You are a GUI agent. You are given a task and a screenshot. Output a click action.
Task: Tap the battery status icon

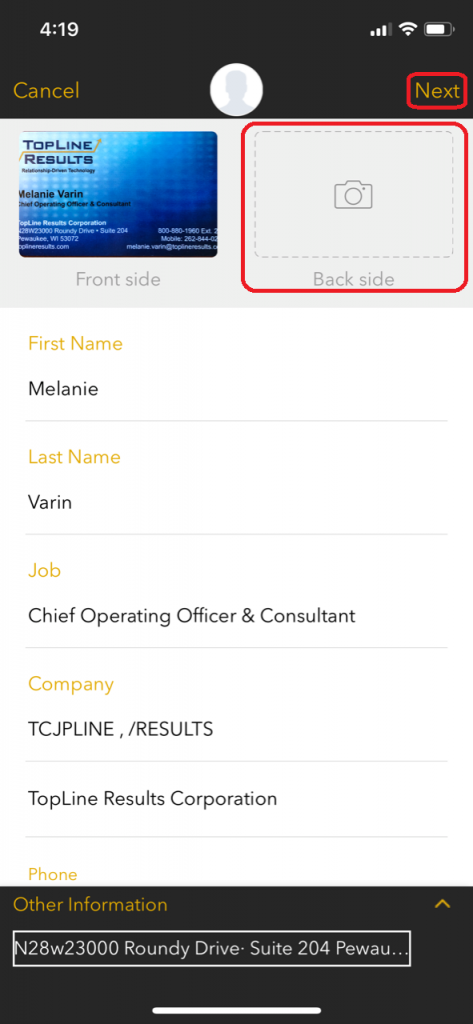(x=439, y=29)
